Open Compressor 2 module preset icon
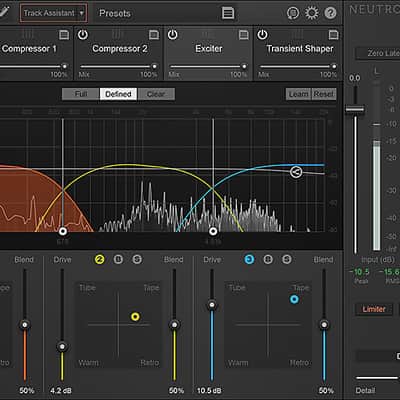This screenshot has width=400, height=400. click(x=154, y=35)
